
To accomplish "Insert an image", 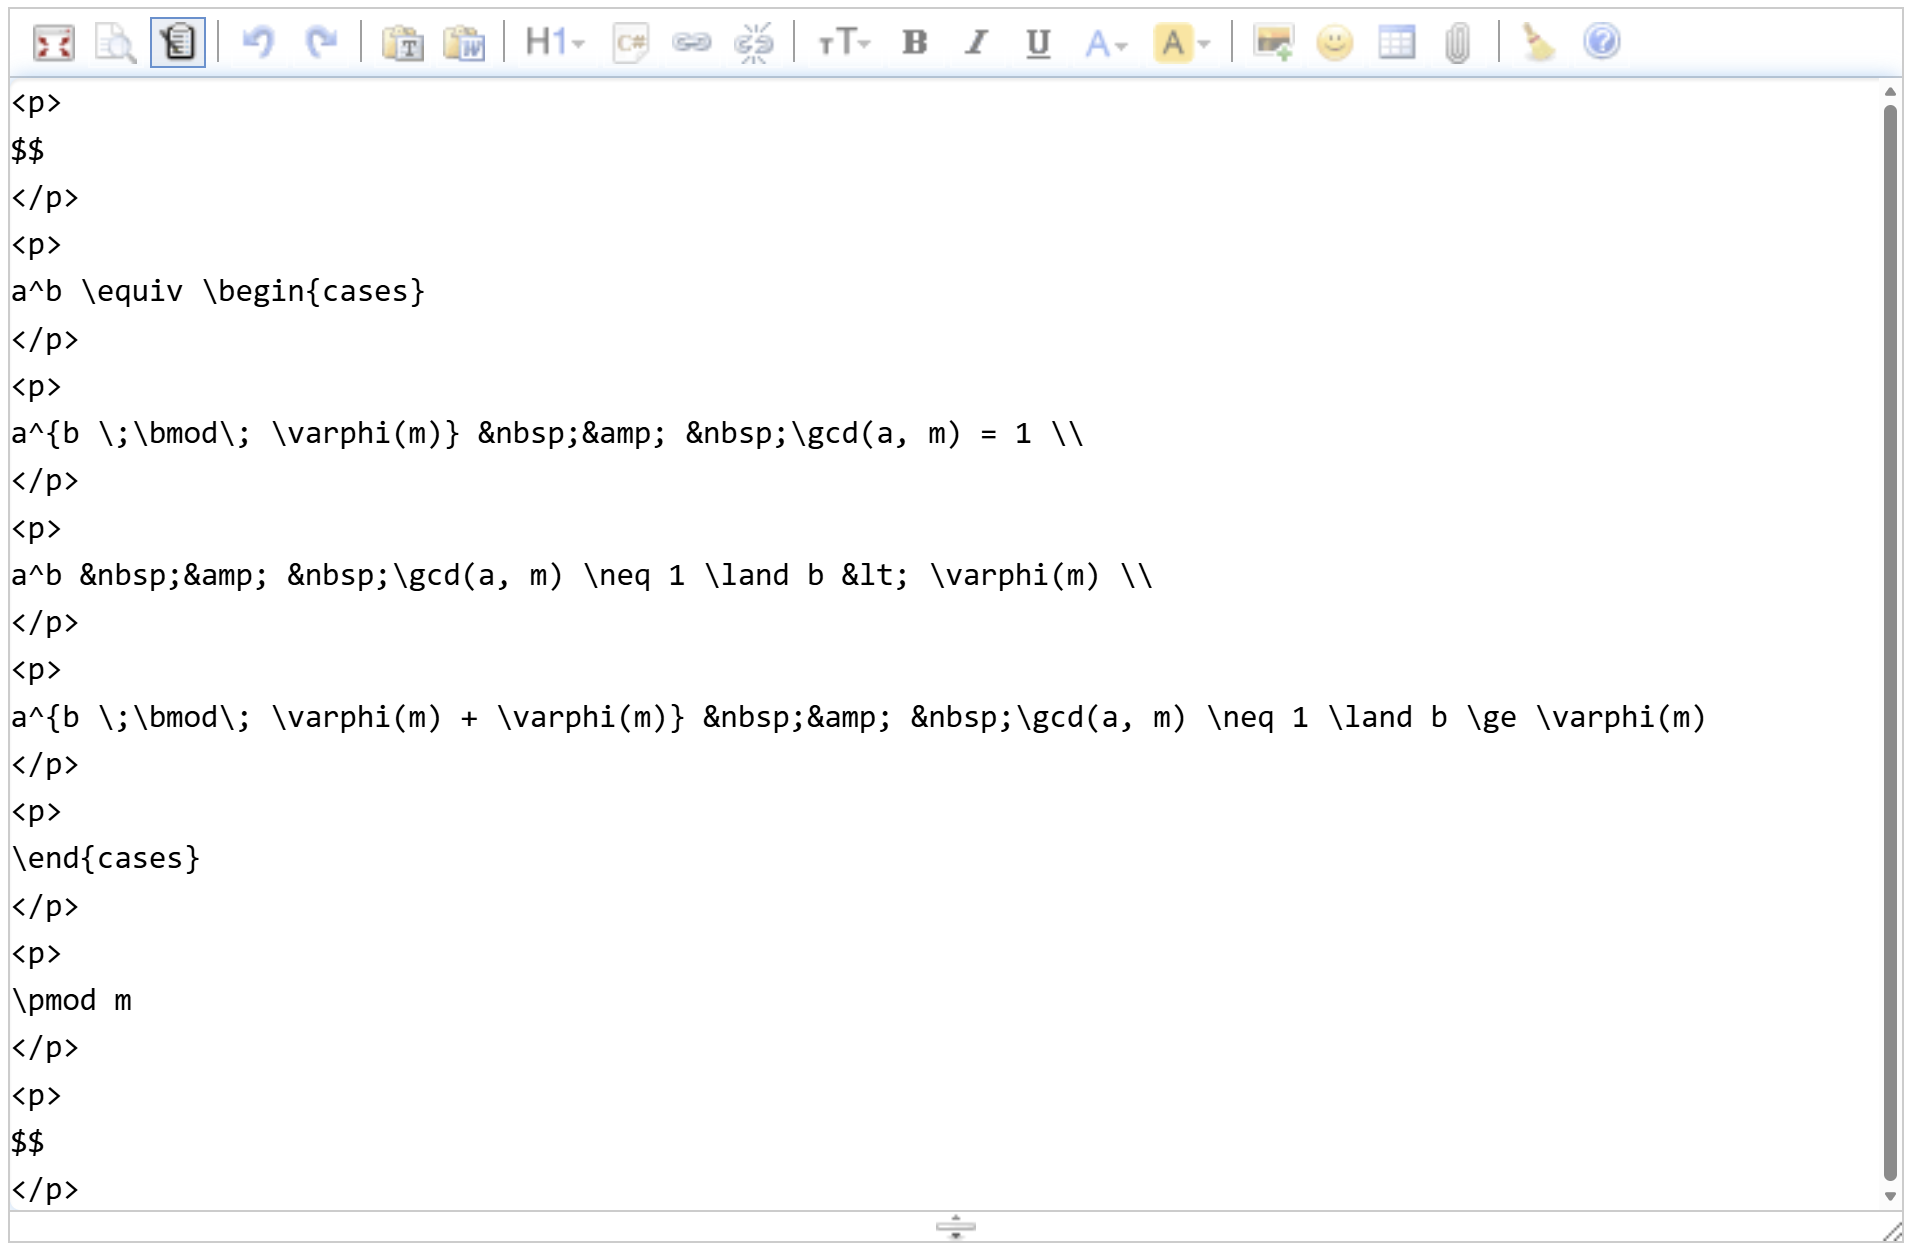I will point(1273,43).
